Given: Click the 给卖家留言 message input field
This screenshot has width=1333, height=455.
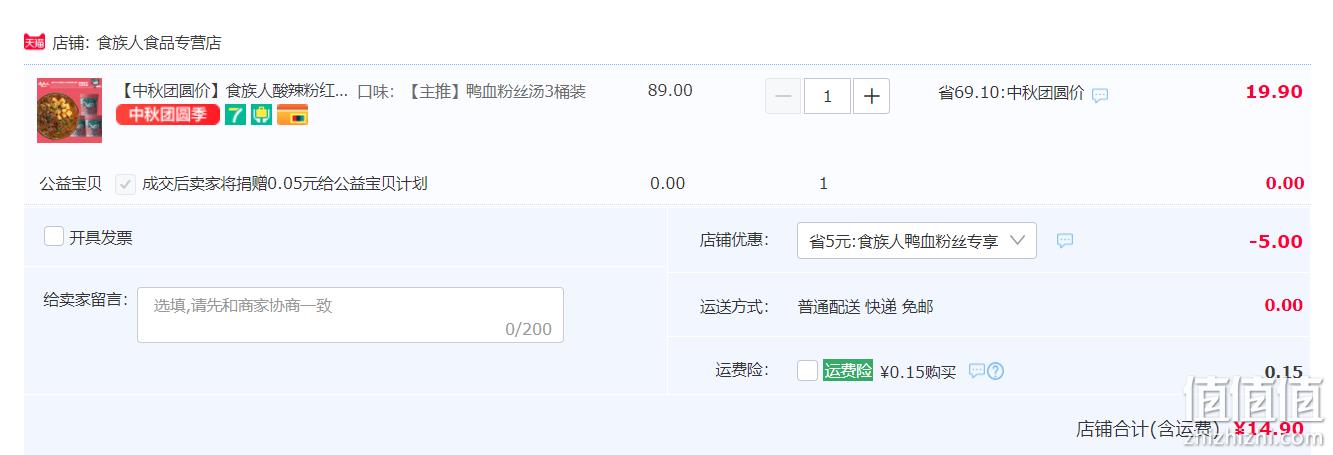Looking at the screenshot, I should click(350, 315).
